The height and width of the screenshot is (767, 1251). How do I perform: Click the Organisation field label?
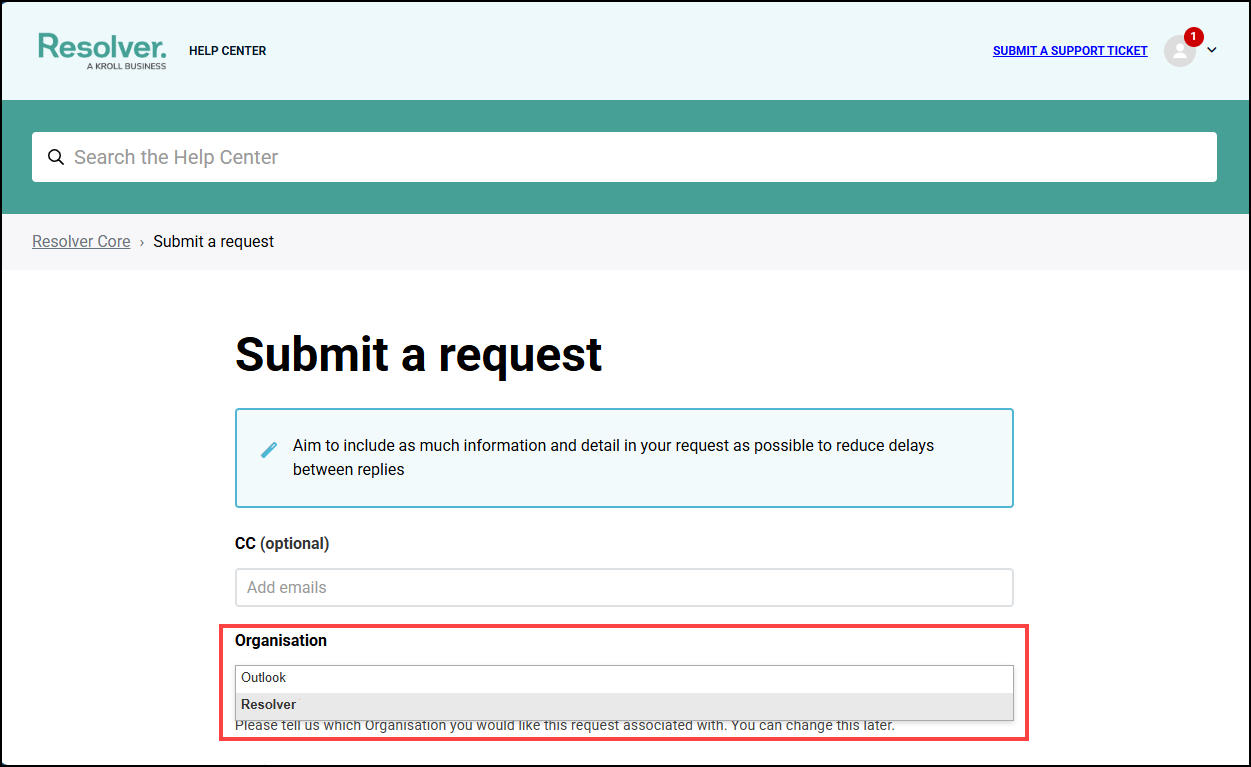click(281, 640)
